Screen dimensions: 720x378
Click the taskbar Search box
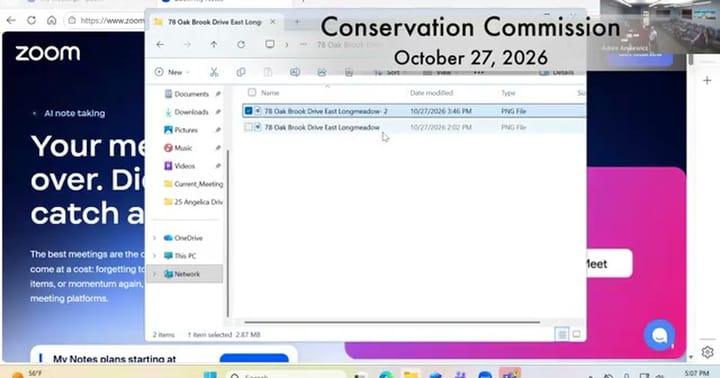tap(286, 375)
